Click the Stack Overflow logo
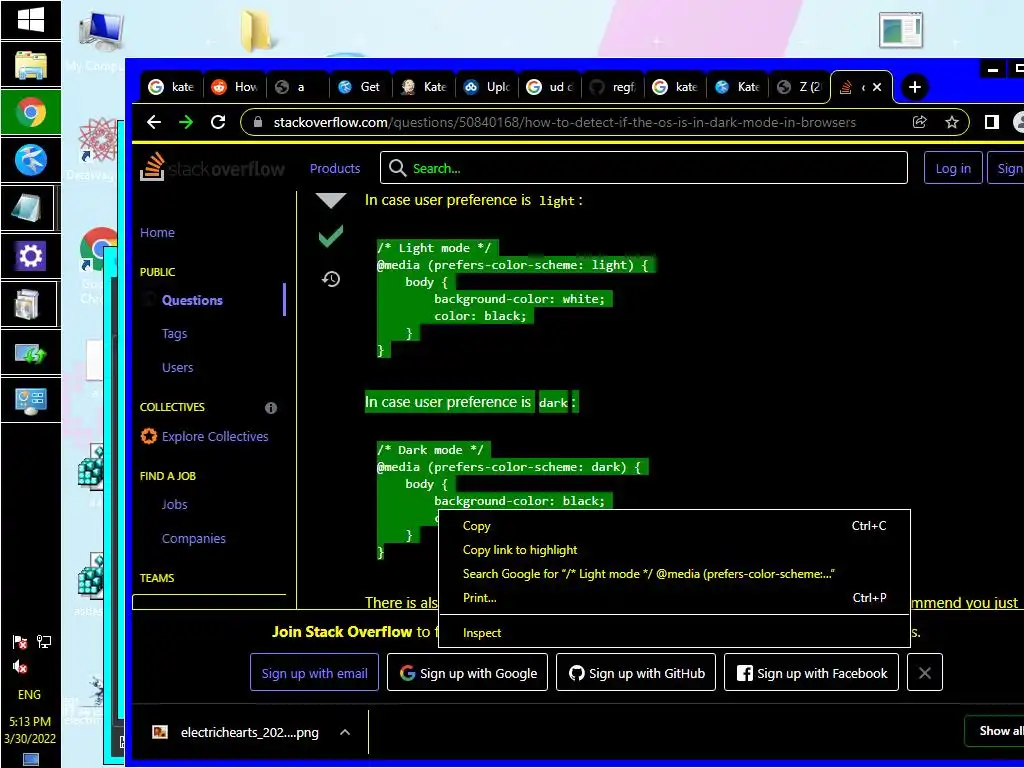 tap(213, 168)
